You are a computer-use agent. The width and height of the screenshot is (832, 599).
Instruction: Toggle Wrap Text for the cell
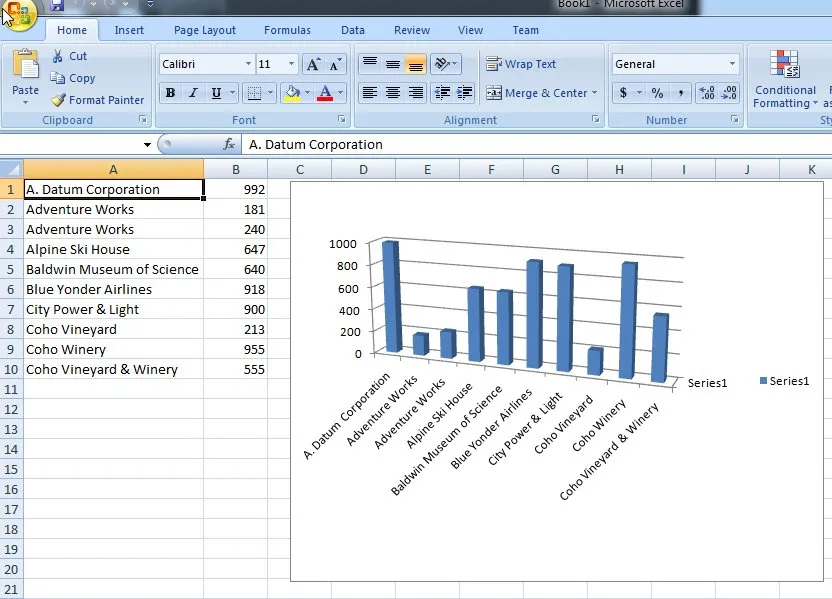(x=521, y=64)
